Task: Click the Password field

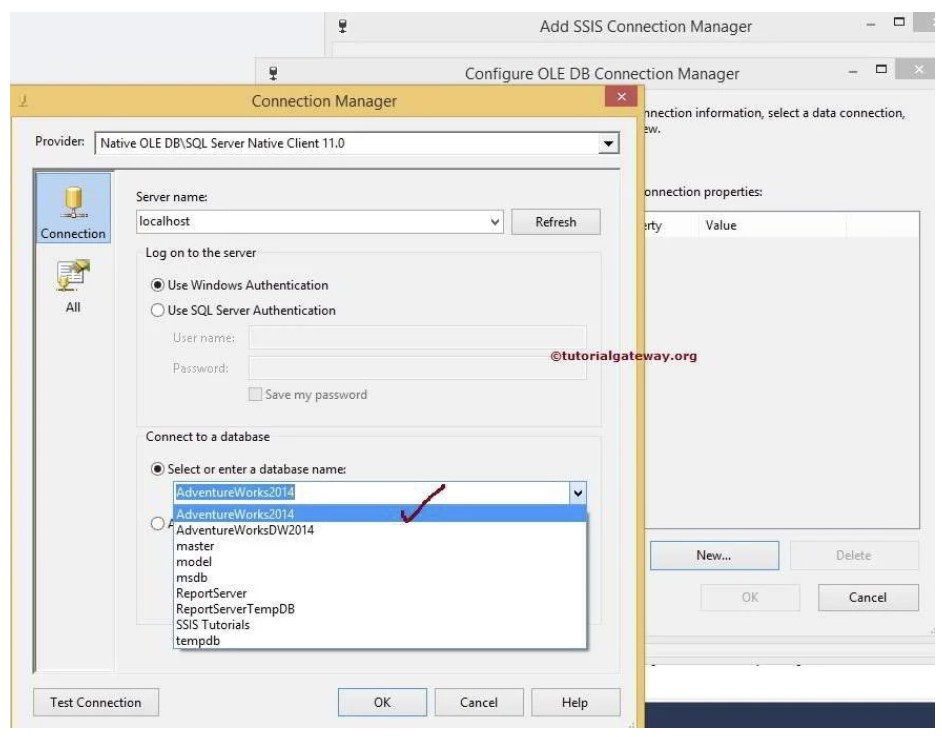Action: pyautogui.click(x=418, y=368)
